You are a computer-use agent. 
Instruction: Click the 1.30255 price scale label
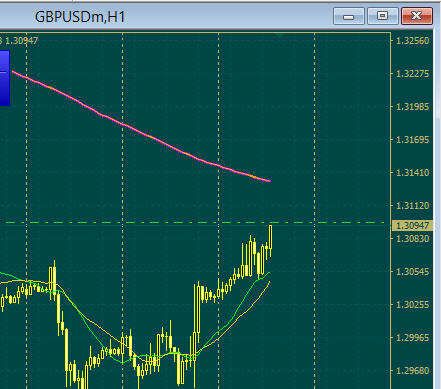click(413, 305)
